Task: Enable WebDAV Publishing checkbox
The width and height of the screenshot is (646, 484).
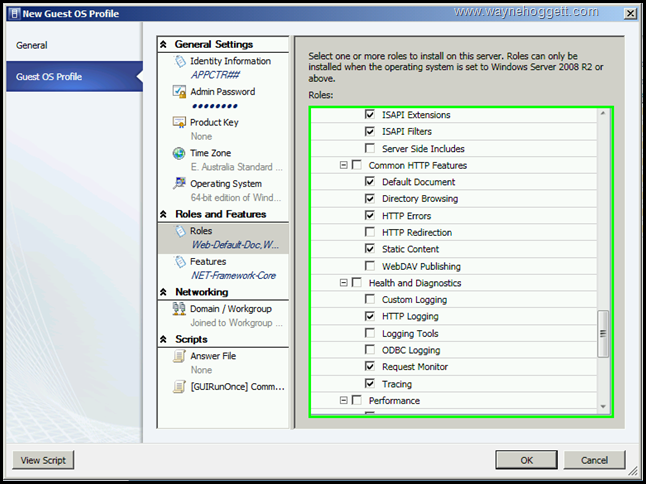Action: pos(370,266)
